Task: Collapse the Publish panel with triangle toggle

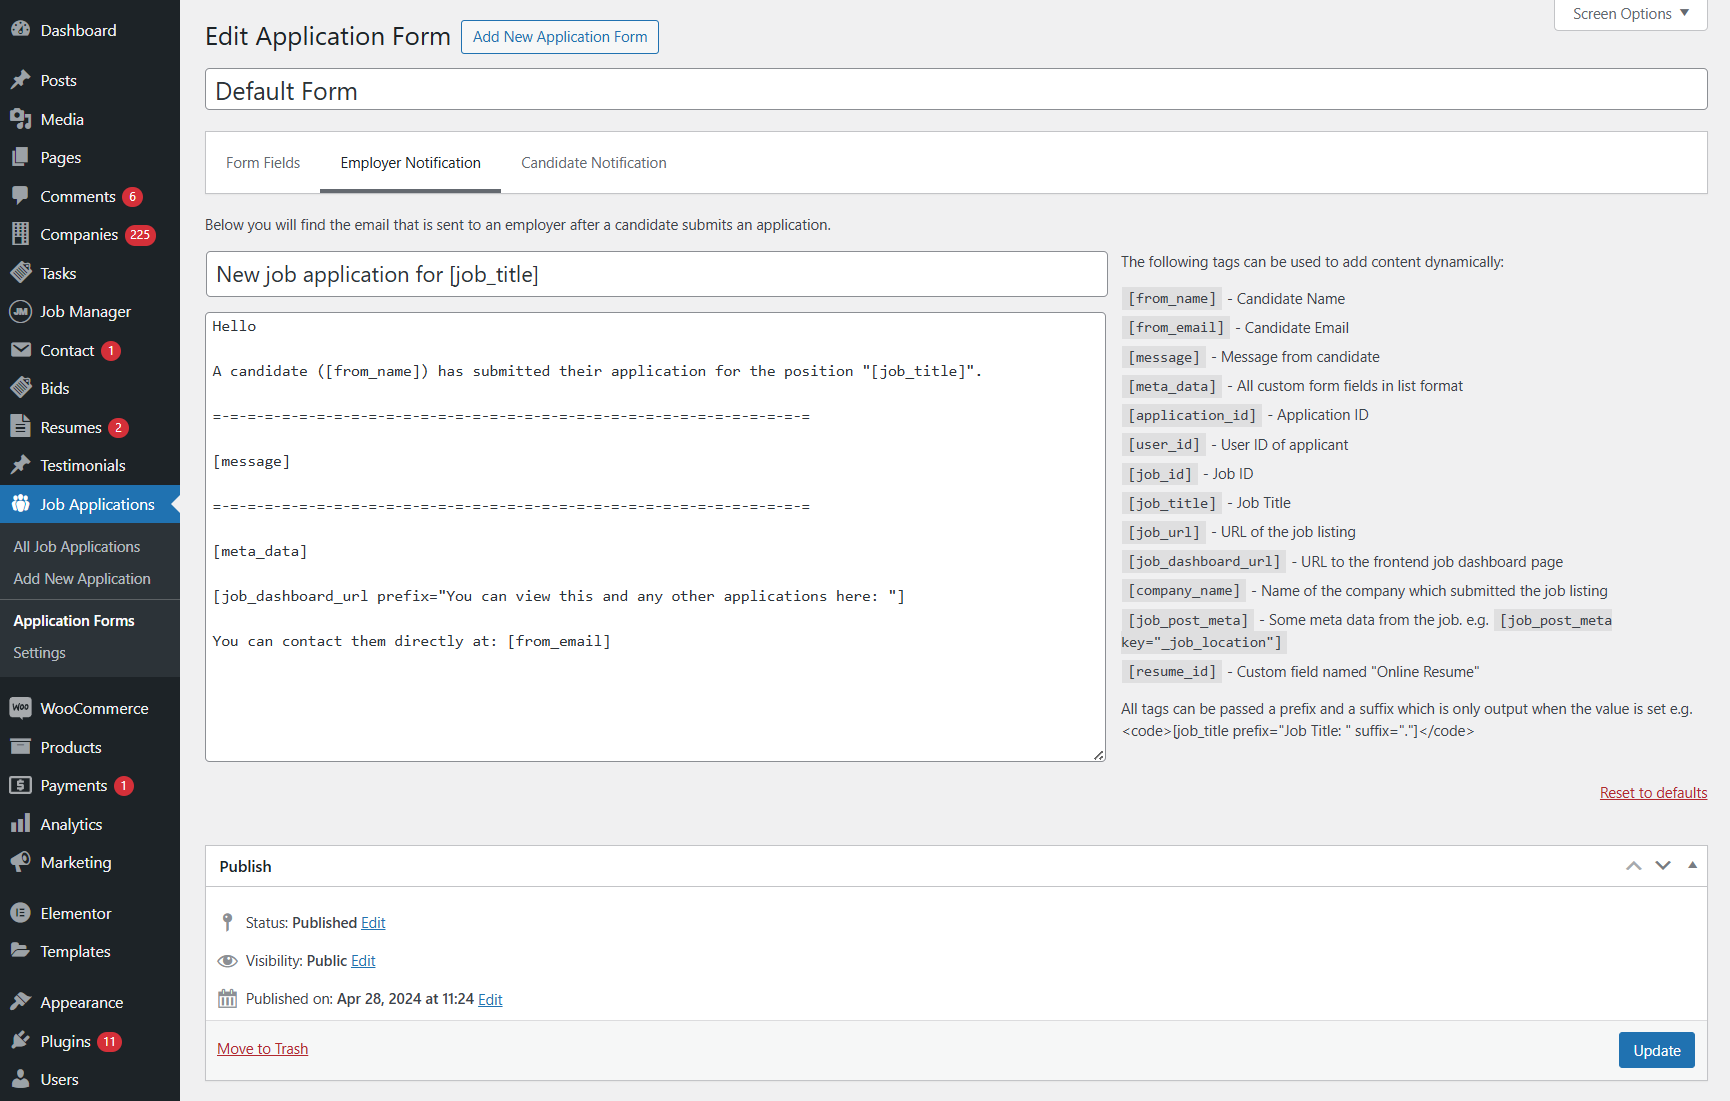Action: click(1692, 865)
